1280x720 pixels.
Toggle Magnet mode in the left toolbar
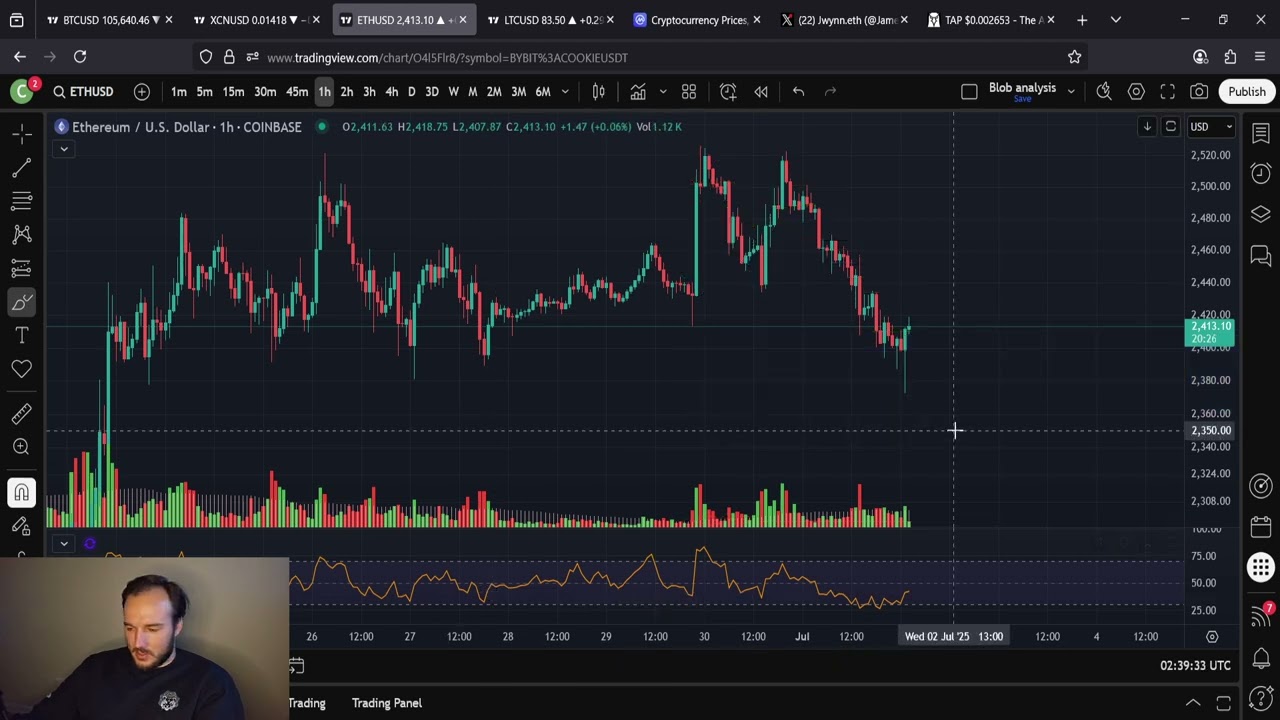coord(21,492)
